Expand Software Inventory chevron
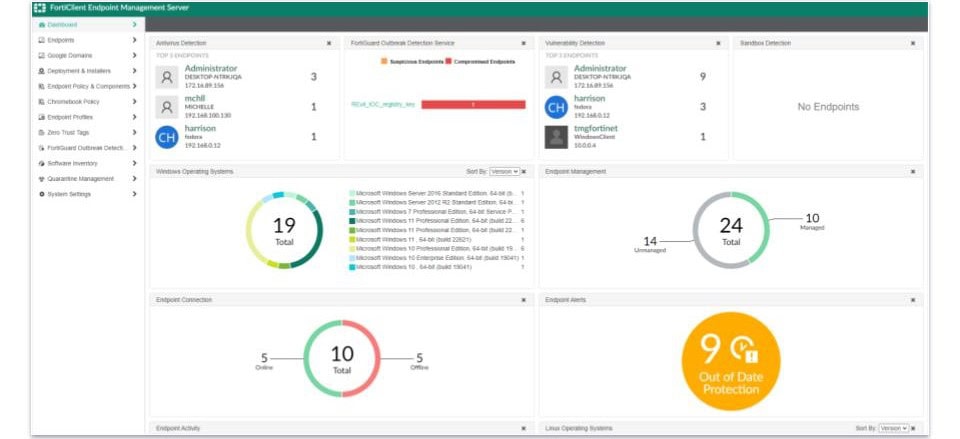This screenshot has width=960, height=439. pyautogui.click(x=134, y=163)
